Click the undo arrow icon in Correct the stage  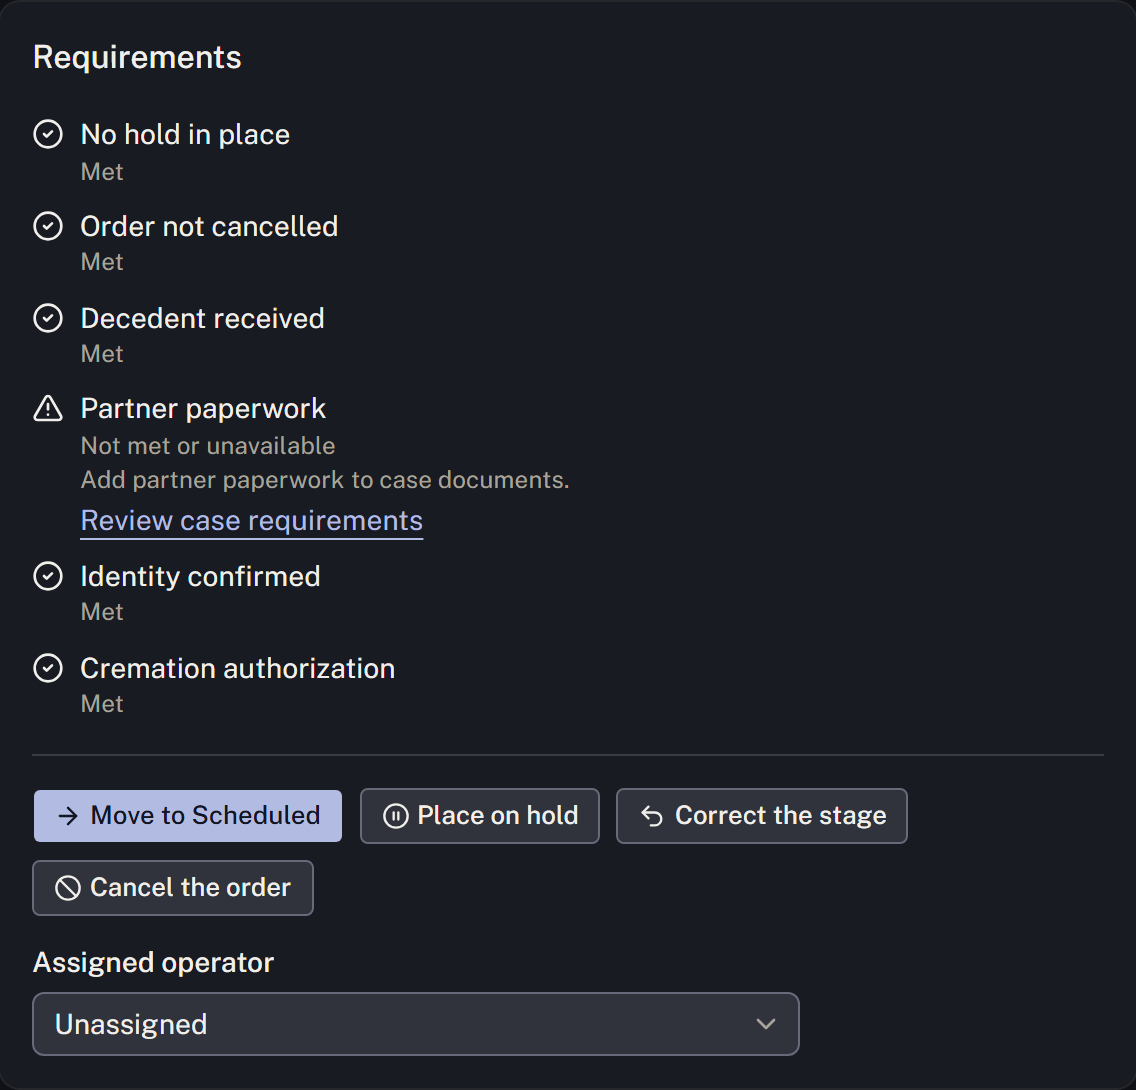click(651, 816)
